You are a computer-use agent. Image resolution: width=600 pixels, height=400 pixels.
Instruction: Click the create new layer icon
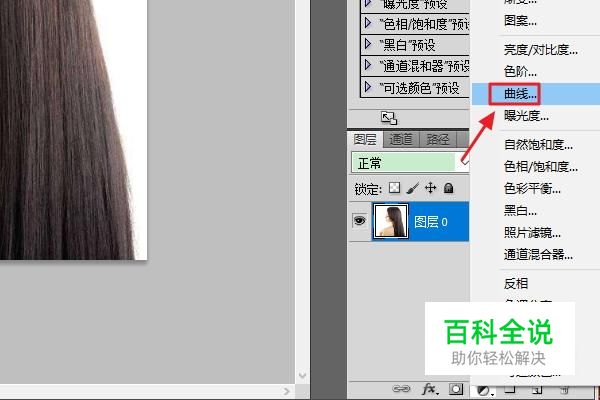tap(537, 389)
